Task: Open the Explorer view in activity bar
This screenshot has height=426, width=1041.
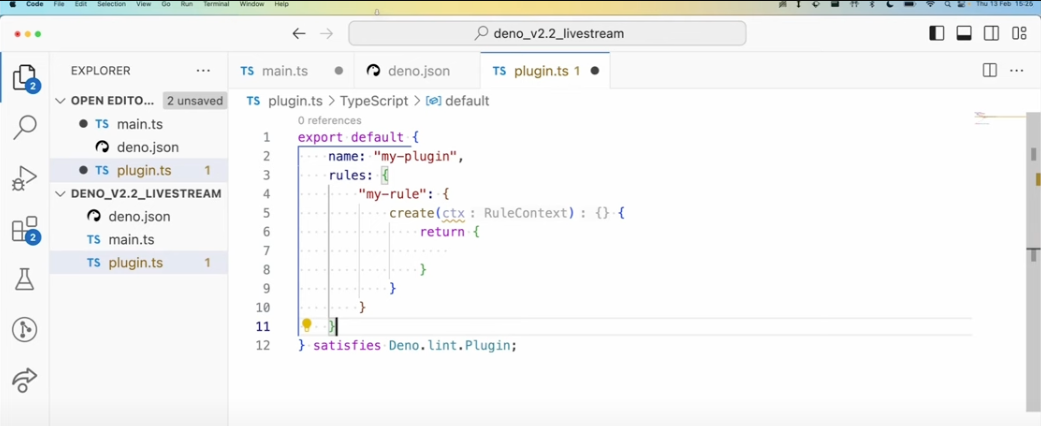Action: pos(25,78)
